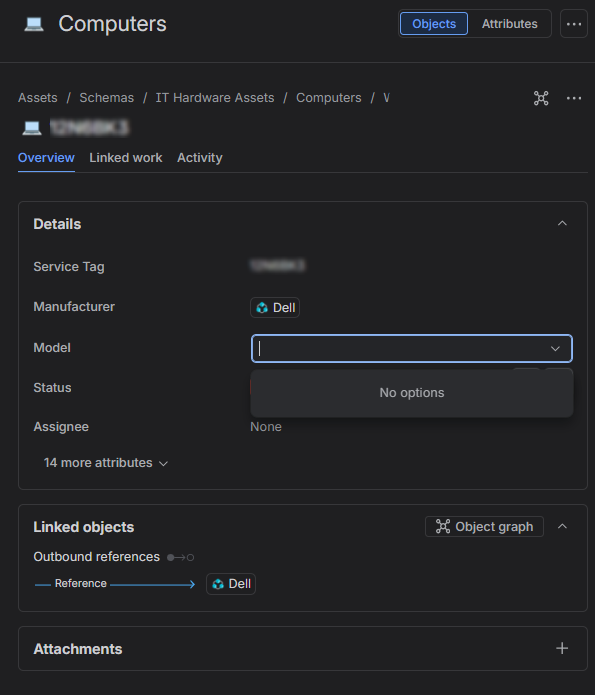Open the header more options ellipsis button

click(574, 24)
